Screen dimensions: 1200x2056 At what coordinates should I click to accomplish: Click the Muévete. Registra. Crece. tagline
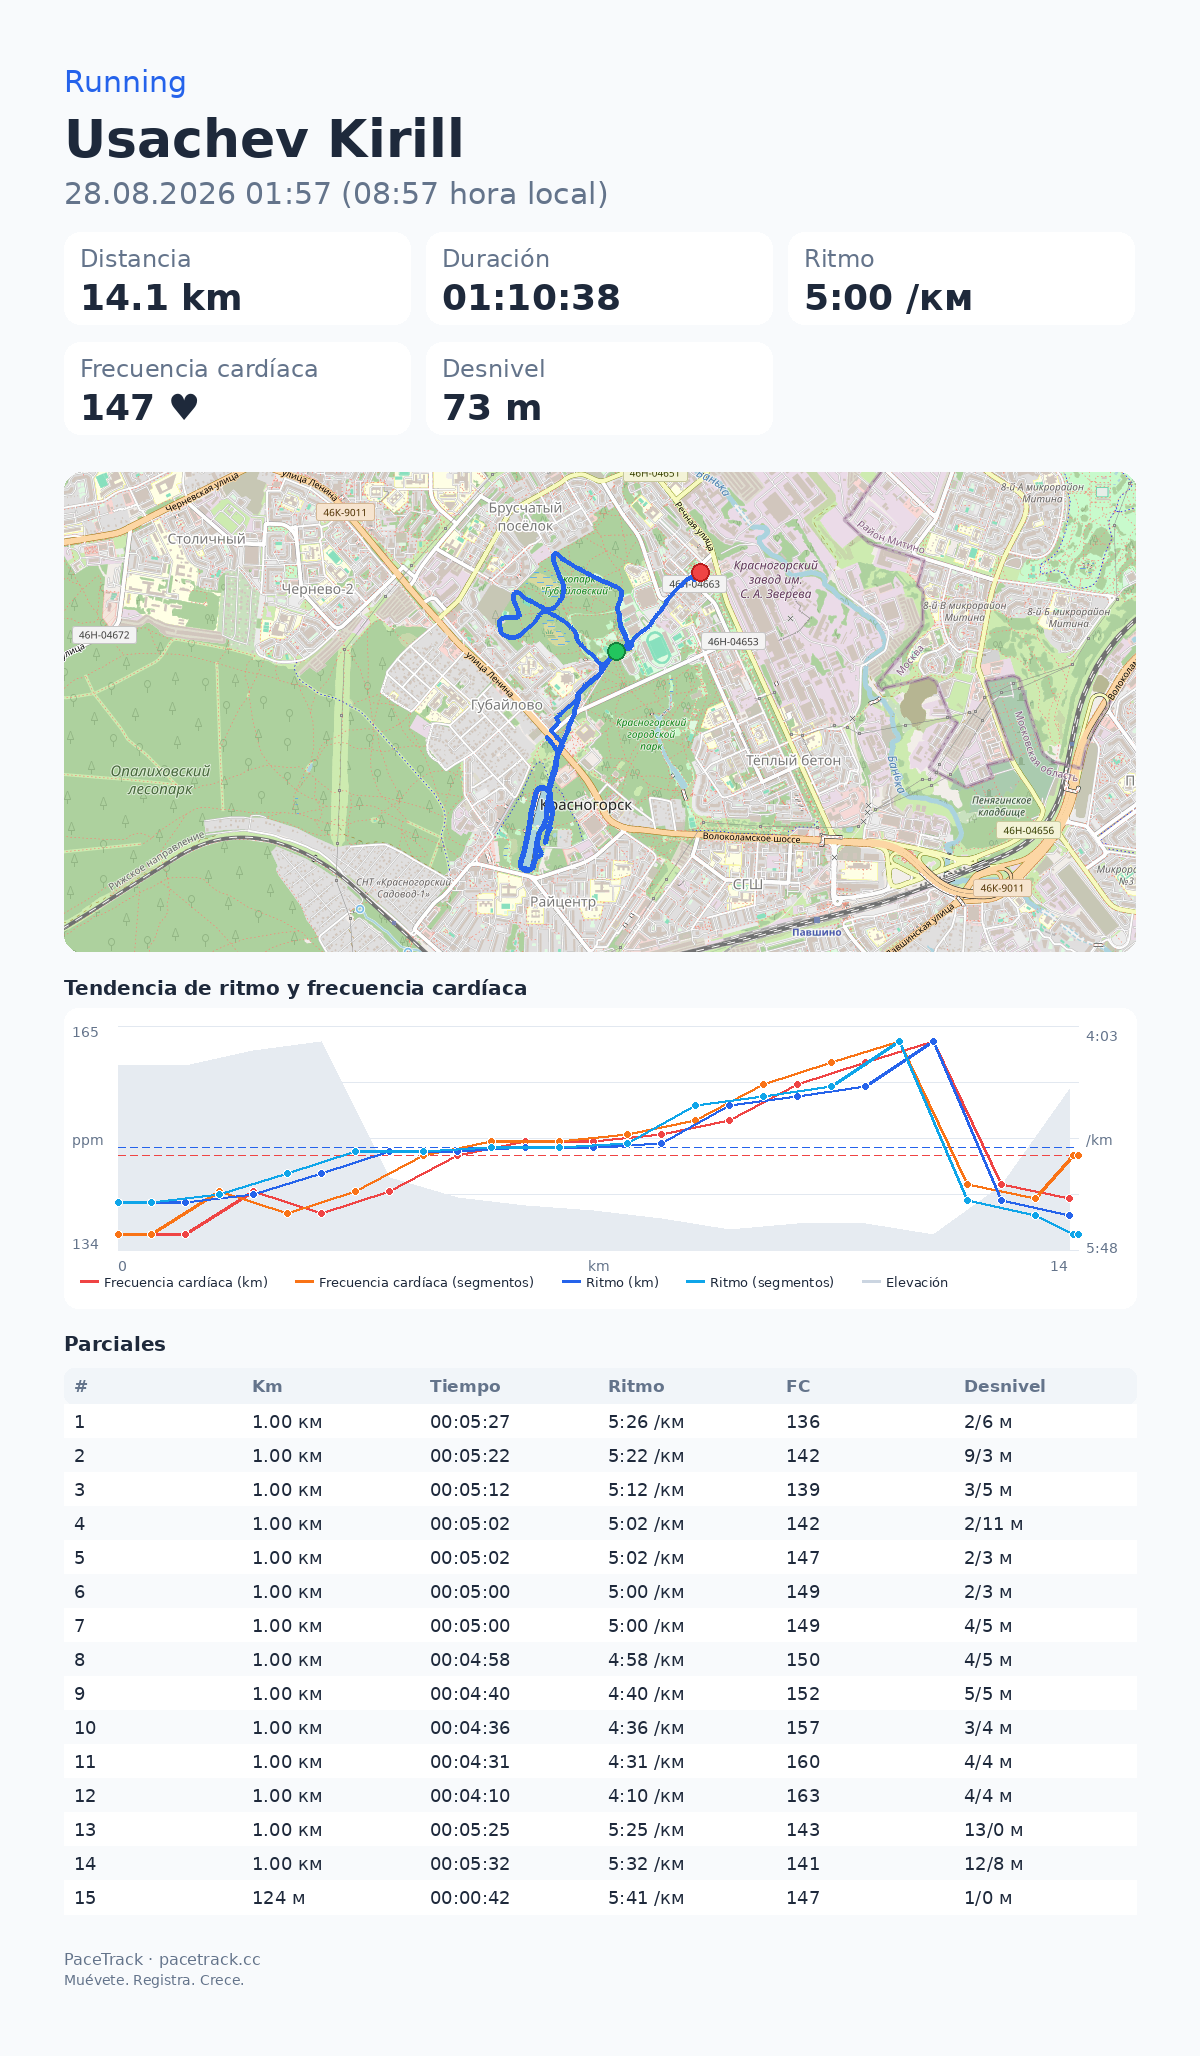154,1980
